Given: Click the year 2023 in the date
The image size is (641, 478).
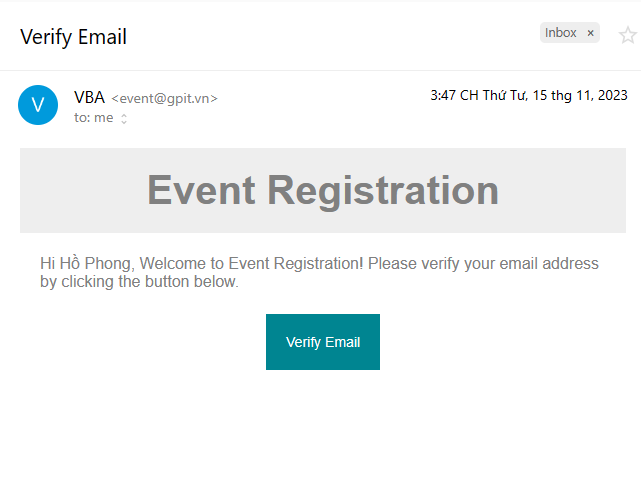Looking at the screenshot, I should point(610,96).
